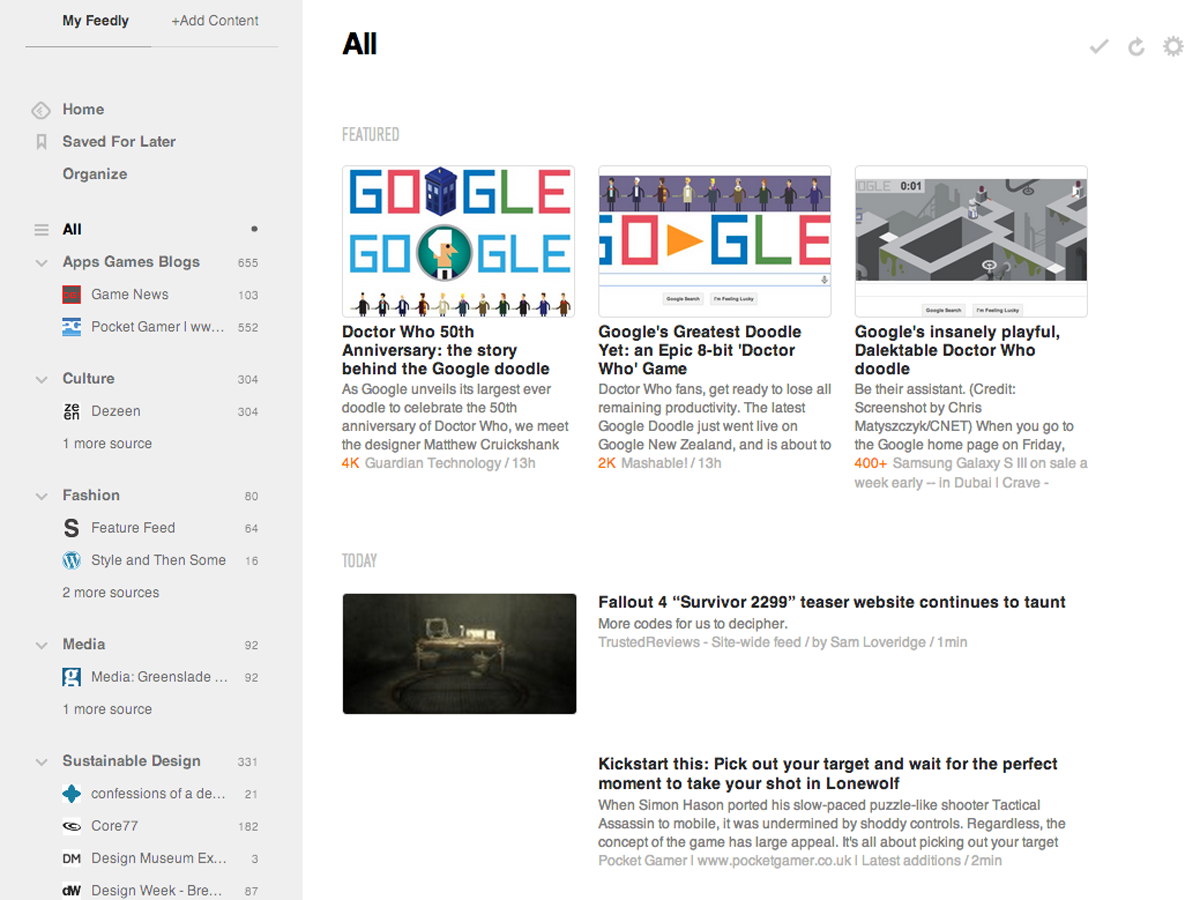Open Core77 feed
This screenshot has height=900, width=1200.
114,826
